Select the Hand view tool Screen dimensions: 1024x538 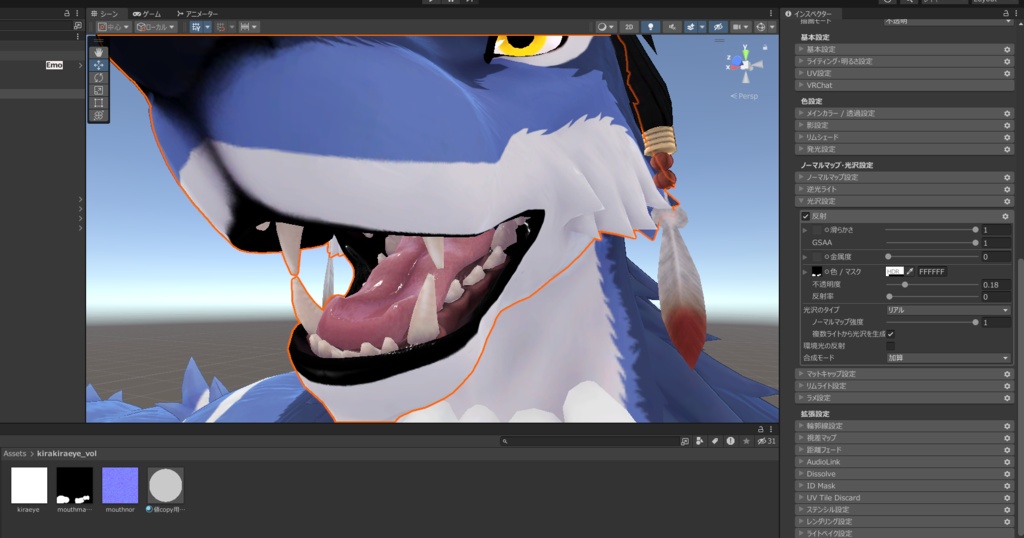(99, 52)
